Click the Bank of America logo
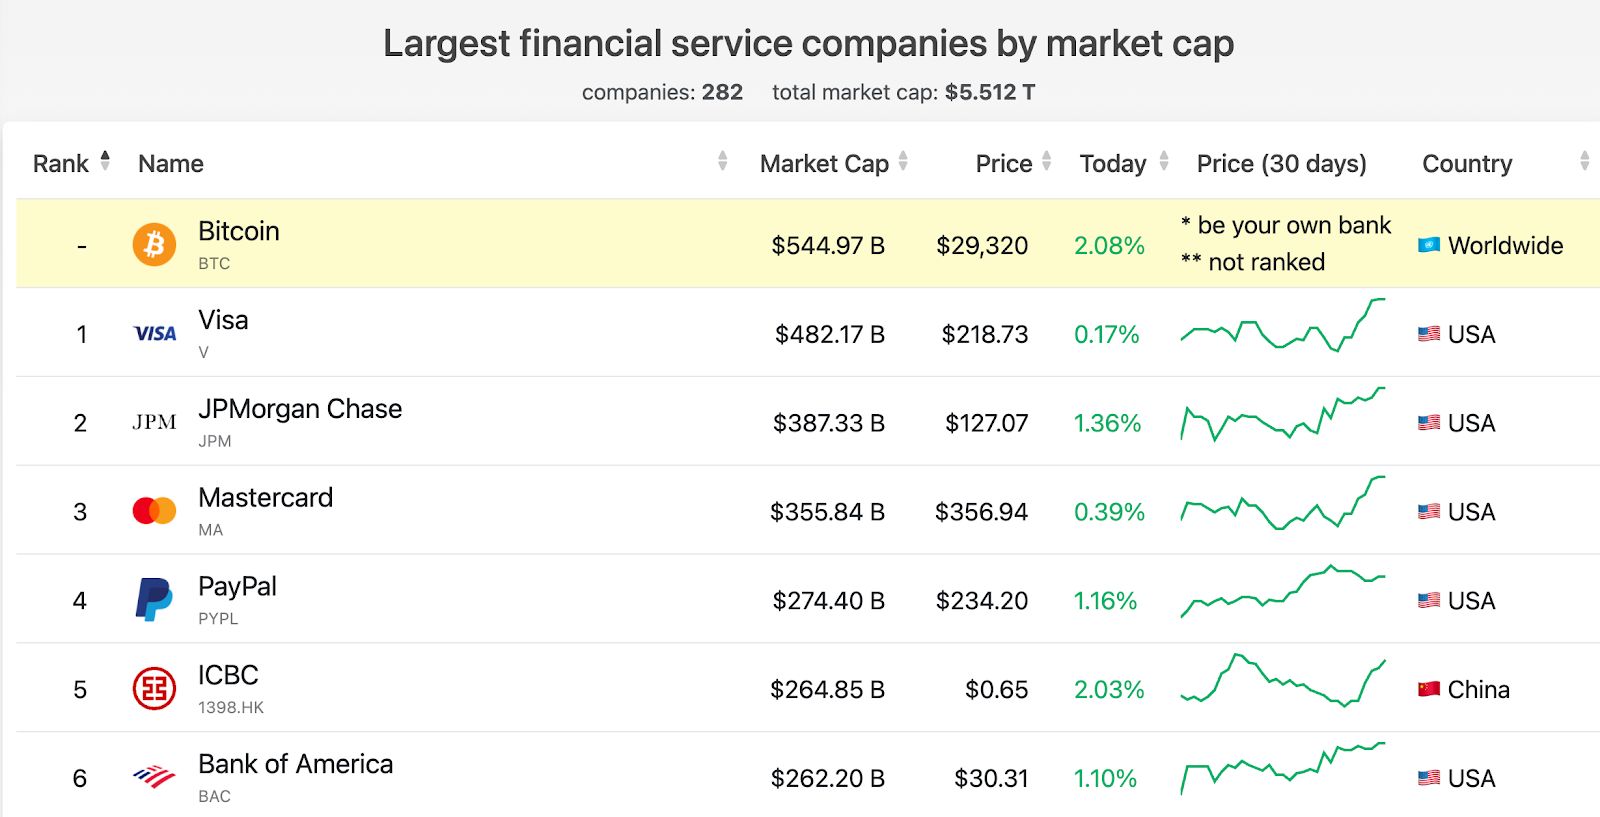 click(x=154, y=777)
